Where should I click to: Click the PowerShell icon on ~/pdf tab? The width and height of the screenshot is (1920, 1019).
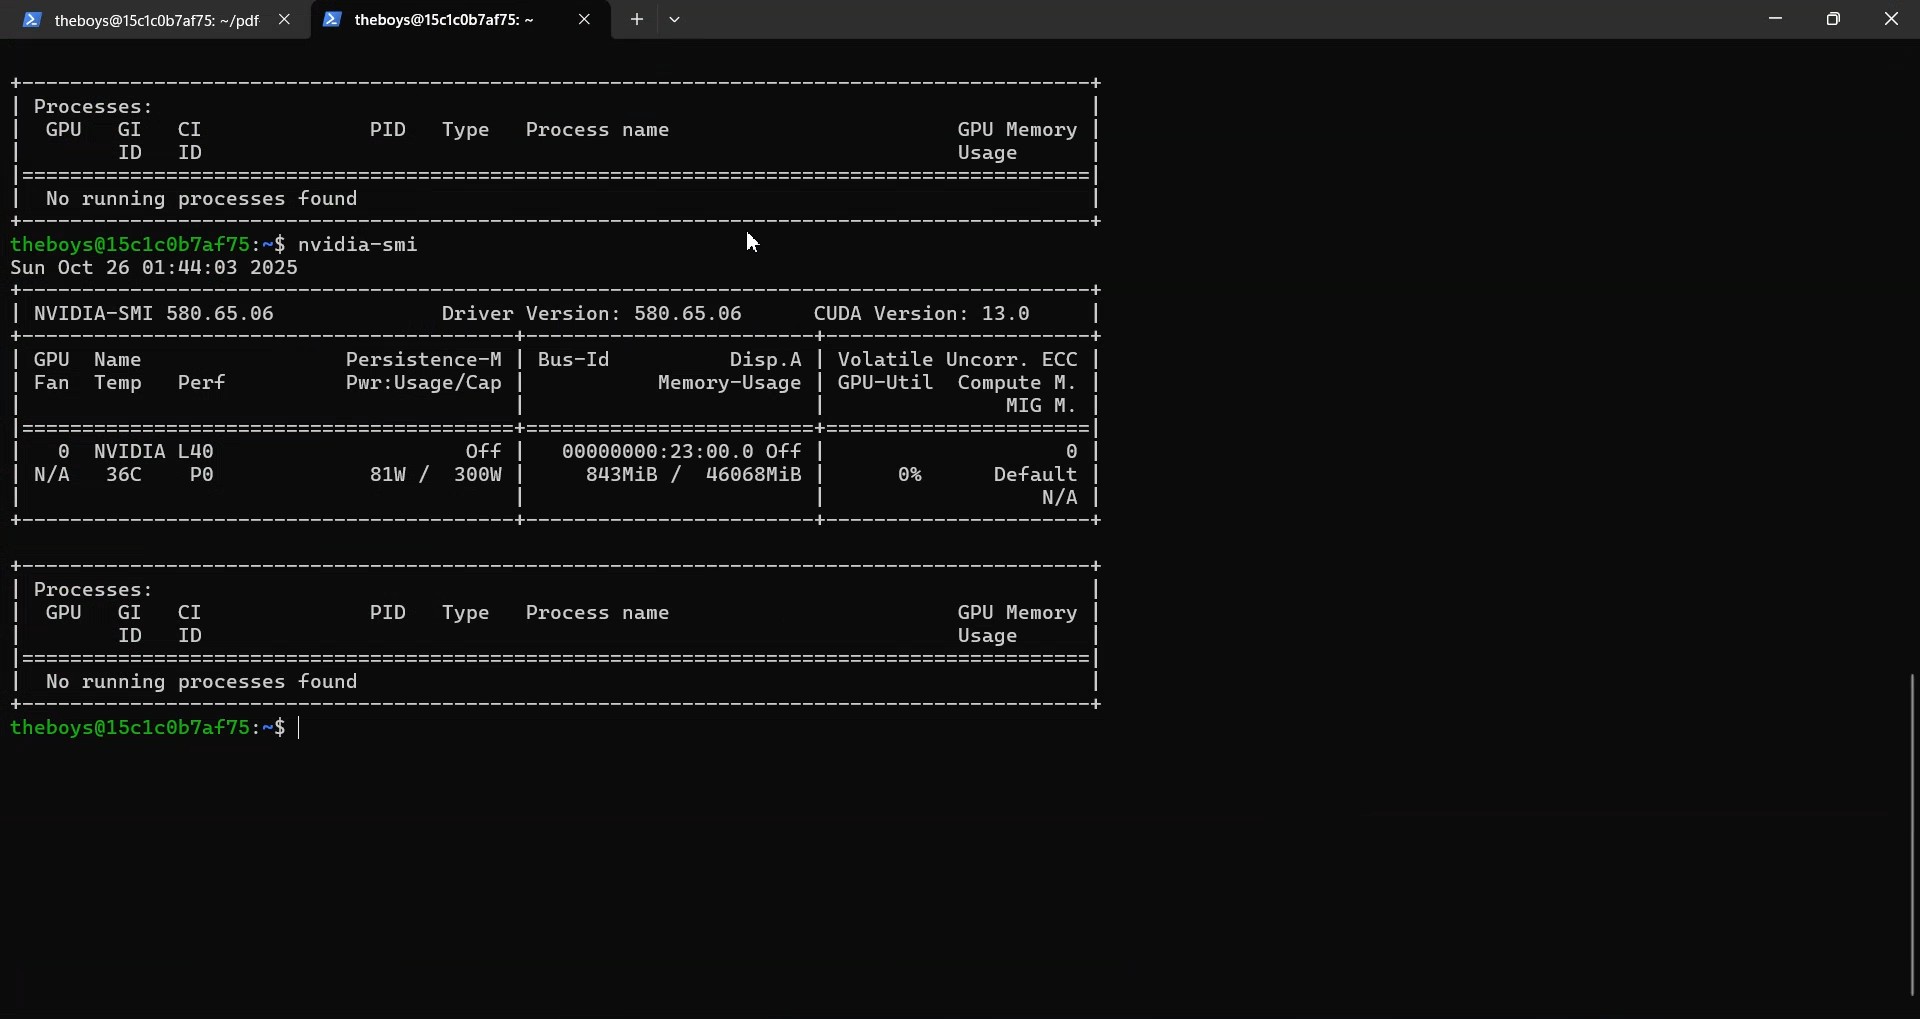32,20
